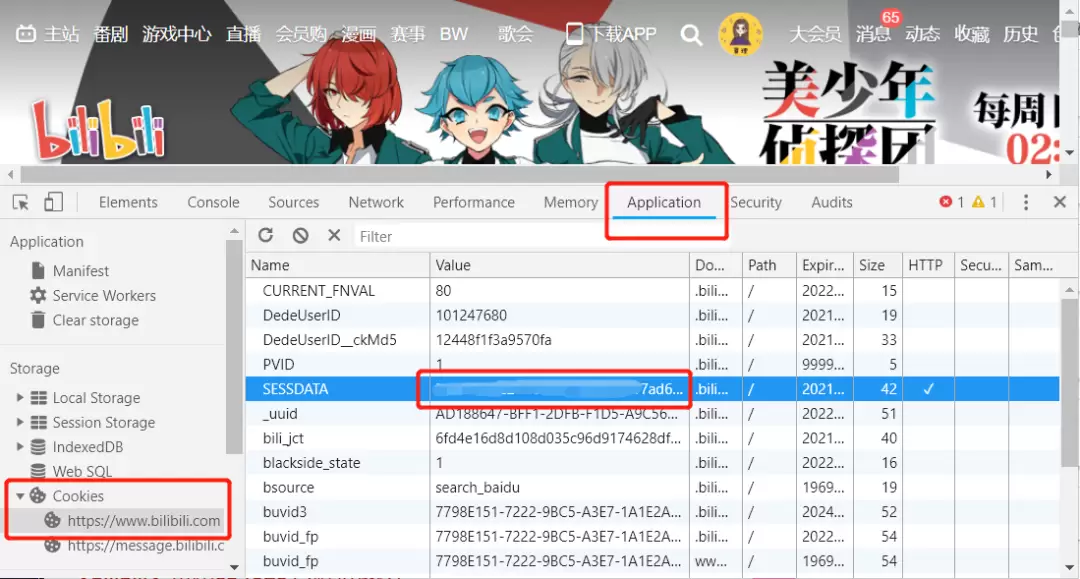The height and width of the screenshot is (579, 1080).
Task: Select the CURRENT_FNVAL cookie row
Action: click(x=652, y=291)
